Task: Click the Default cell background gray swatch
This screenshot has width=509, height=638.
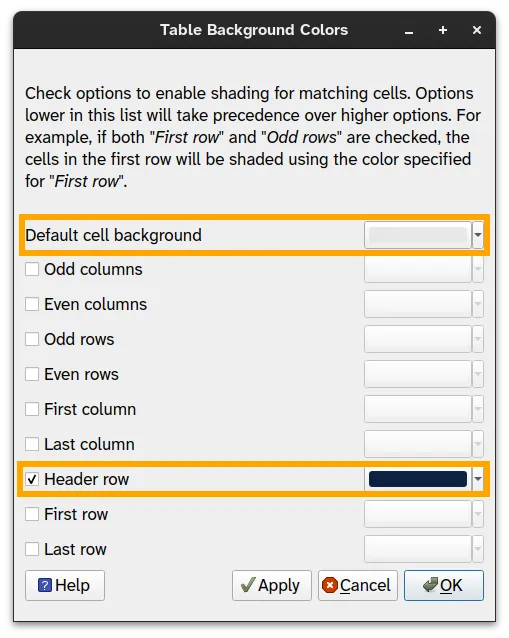Action: click(418, 235)
